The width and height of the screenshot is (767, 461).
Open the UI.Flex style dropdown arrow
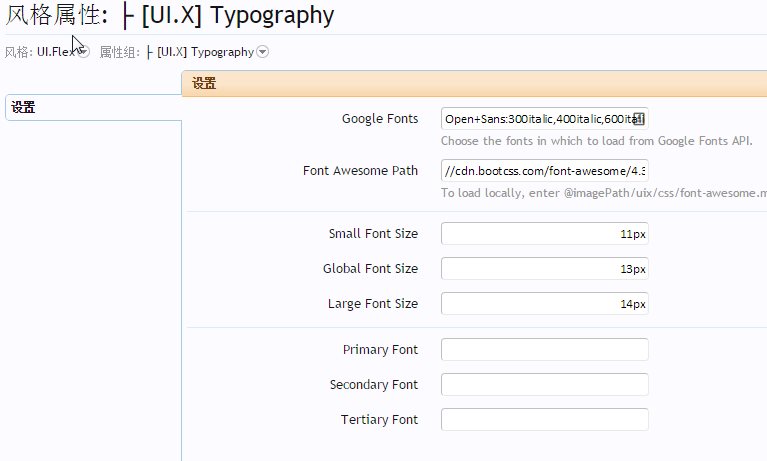click(x=83, y=52)
